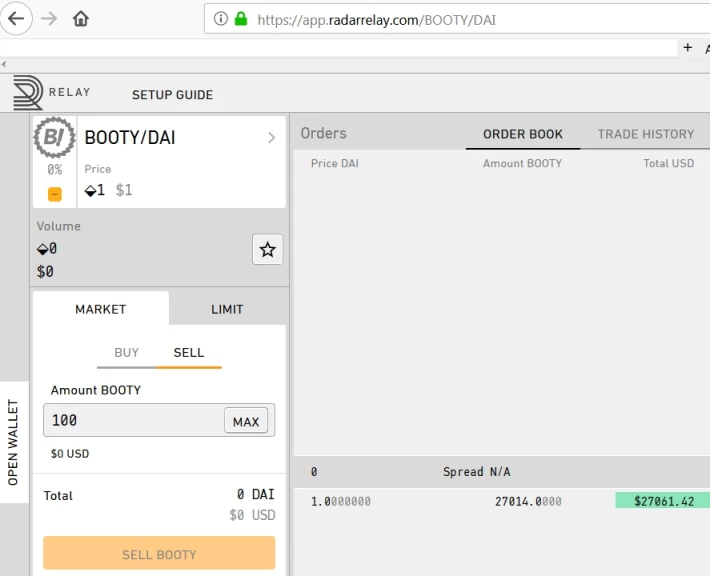Click the MAX amount button
Screen dimensions: 710x576
tap(246, 421)
